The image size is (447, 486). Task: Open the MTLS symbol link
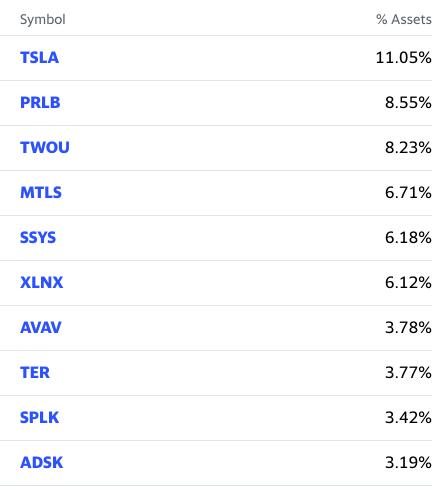(41, 193)
